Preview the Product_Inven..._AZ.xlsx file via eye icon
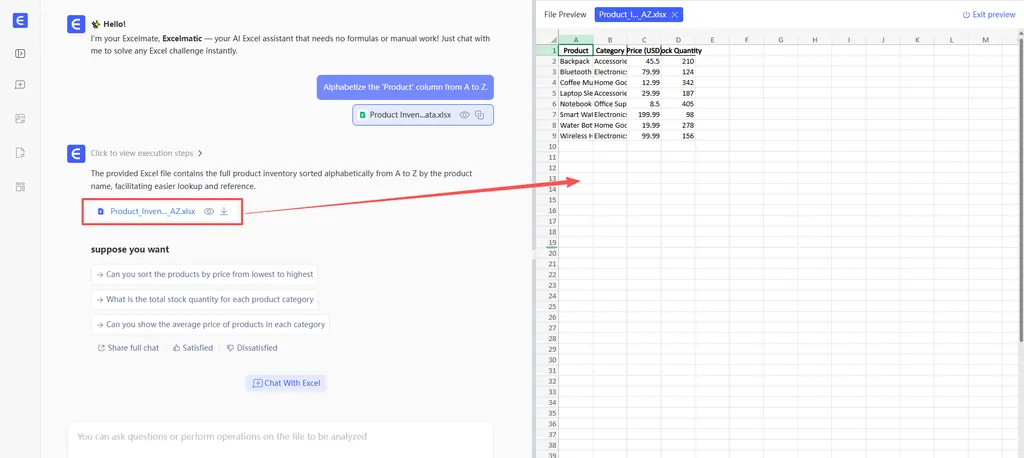 coord(209,212)
